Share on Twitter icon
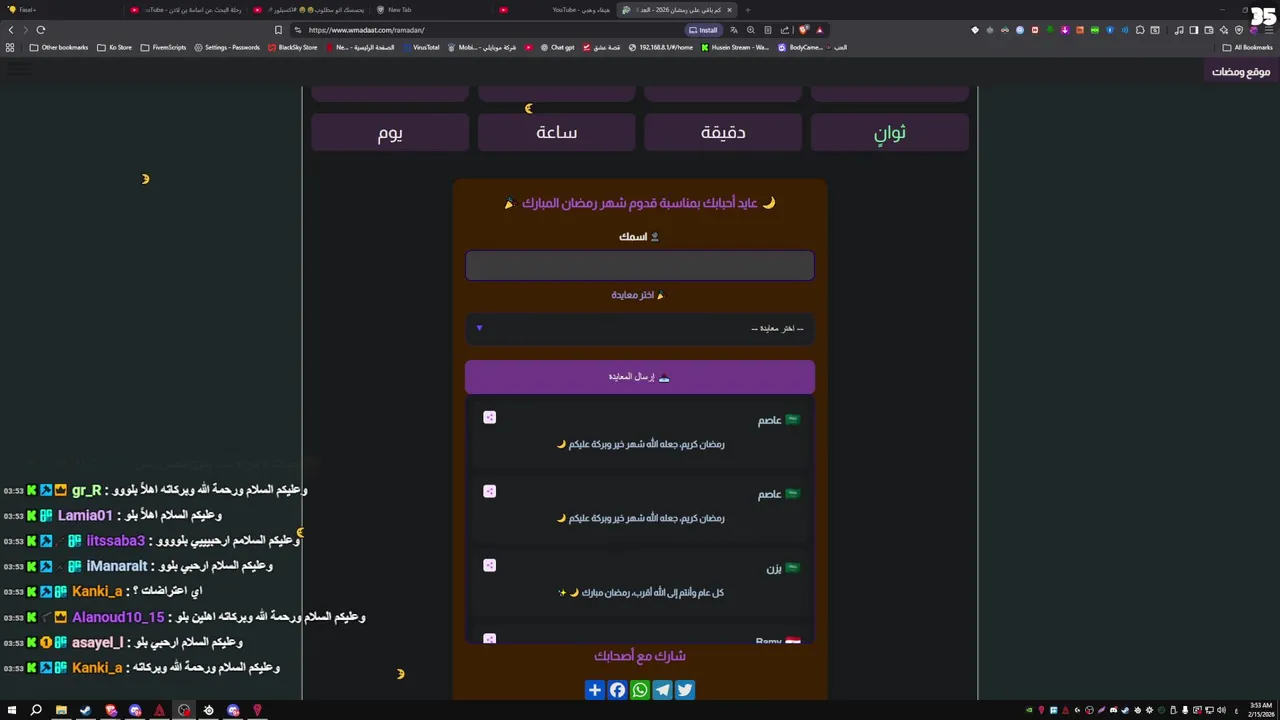1280x720 pixels. [685, 690]
